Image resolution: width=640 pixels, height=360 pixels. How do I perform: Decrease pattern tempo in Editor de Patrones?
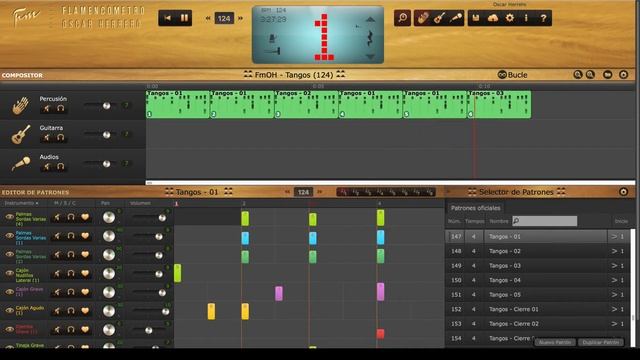pyautogui.click(x=287, y=192)
